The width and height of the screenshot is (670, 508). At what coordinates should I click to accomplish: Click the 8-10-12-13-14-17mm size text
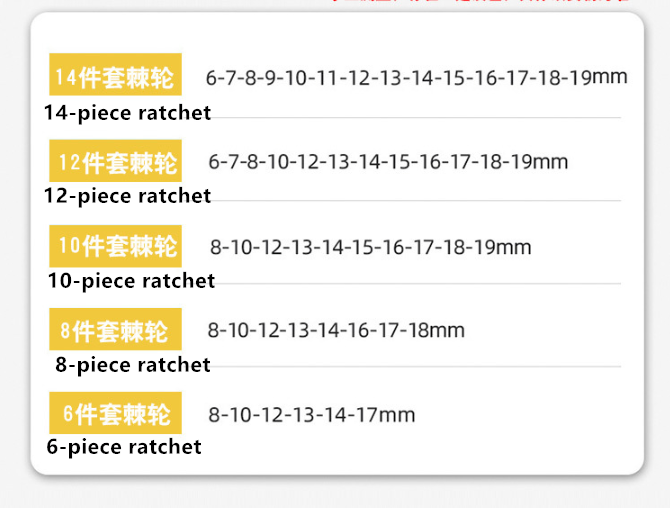click(x=311, y=415)
